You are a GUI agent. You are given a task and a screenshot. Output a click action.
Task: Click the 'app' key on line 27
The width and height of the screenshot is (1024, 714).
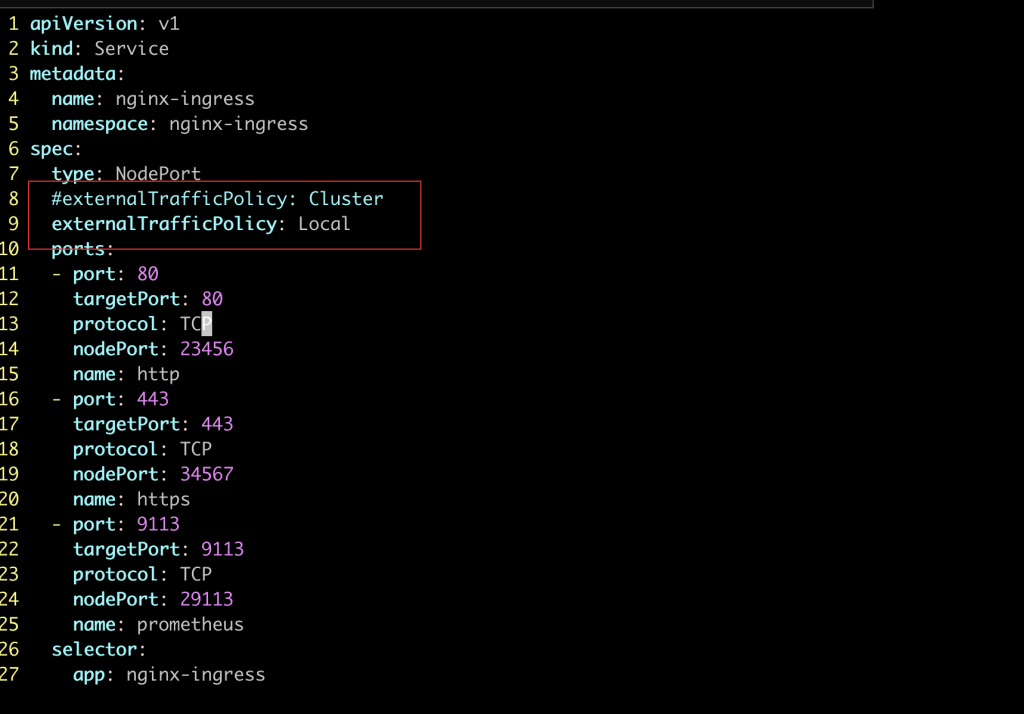click(x=89, y=675)
